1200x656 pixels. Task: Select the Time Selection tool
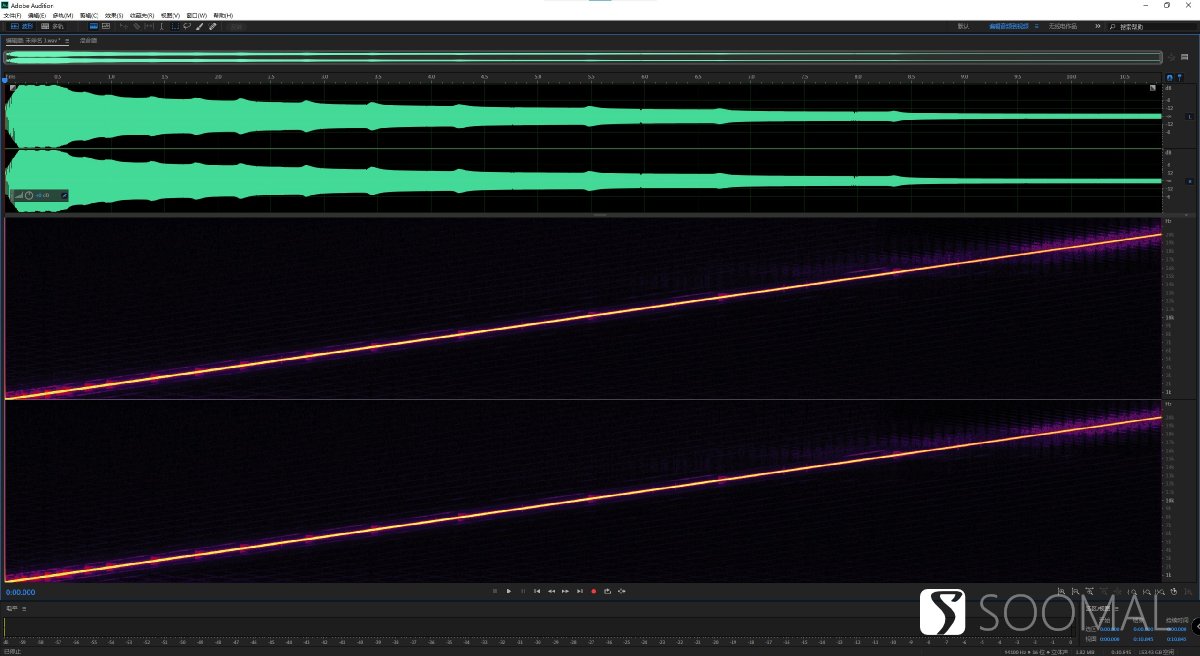[x=162, y=26]
